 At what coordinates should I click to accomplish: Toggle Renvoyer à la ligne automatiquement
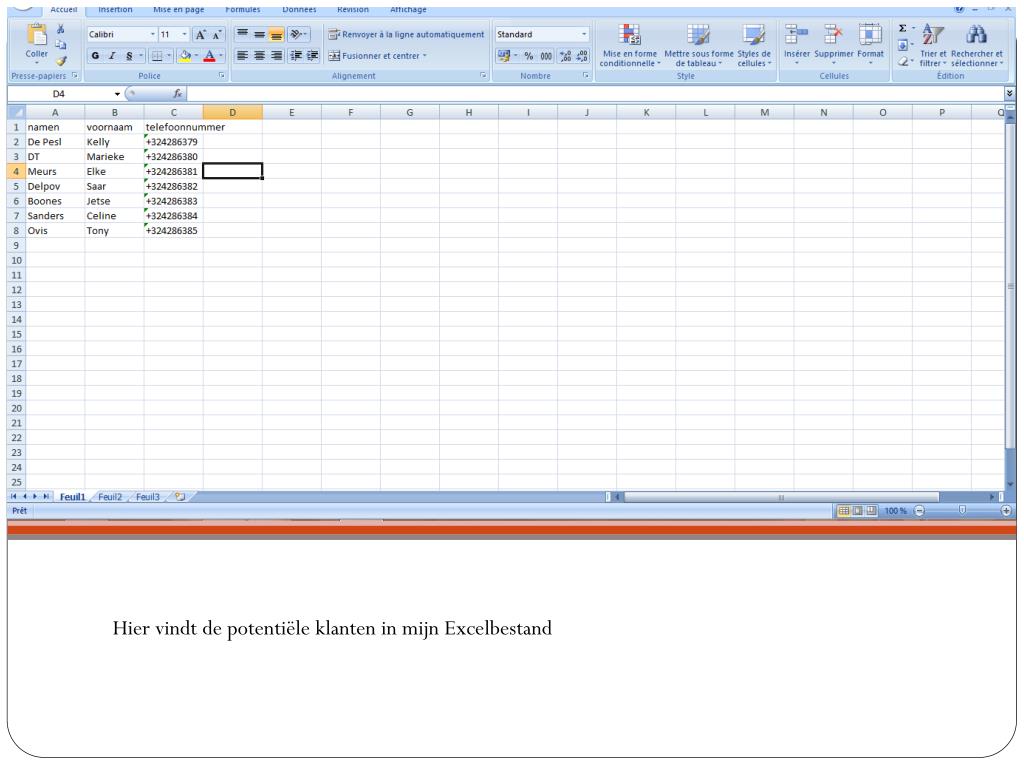tap(406, 35)
